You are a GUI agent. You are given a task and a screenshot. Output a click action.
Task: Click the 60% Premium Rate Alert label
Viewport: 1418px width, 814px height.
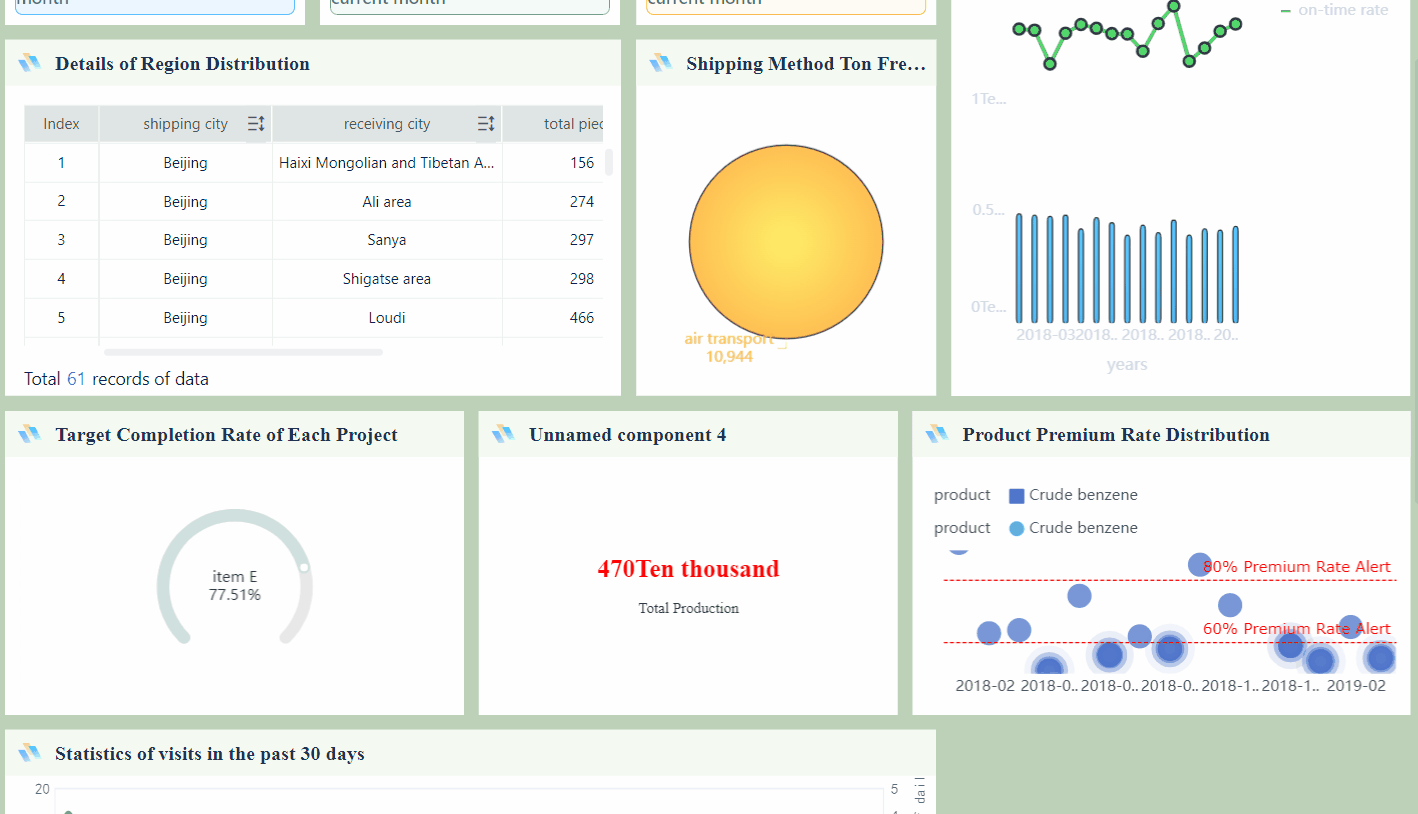point(1297,629)
